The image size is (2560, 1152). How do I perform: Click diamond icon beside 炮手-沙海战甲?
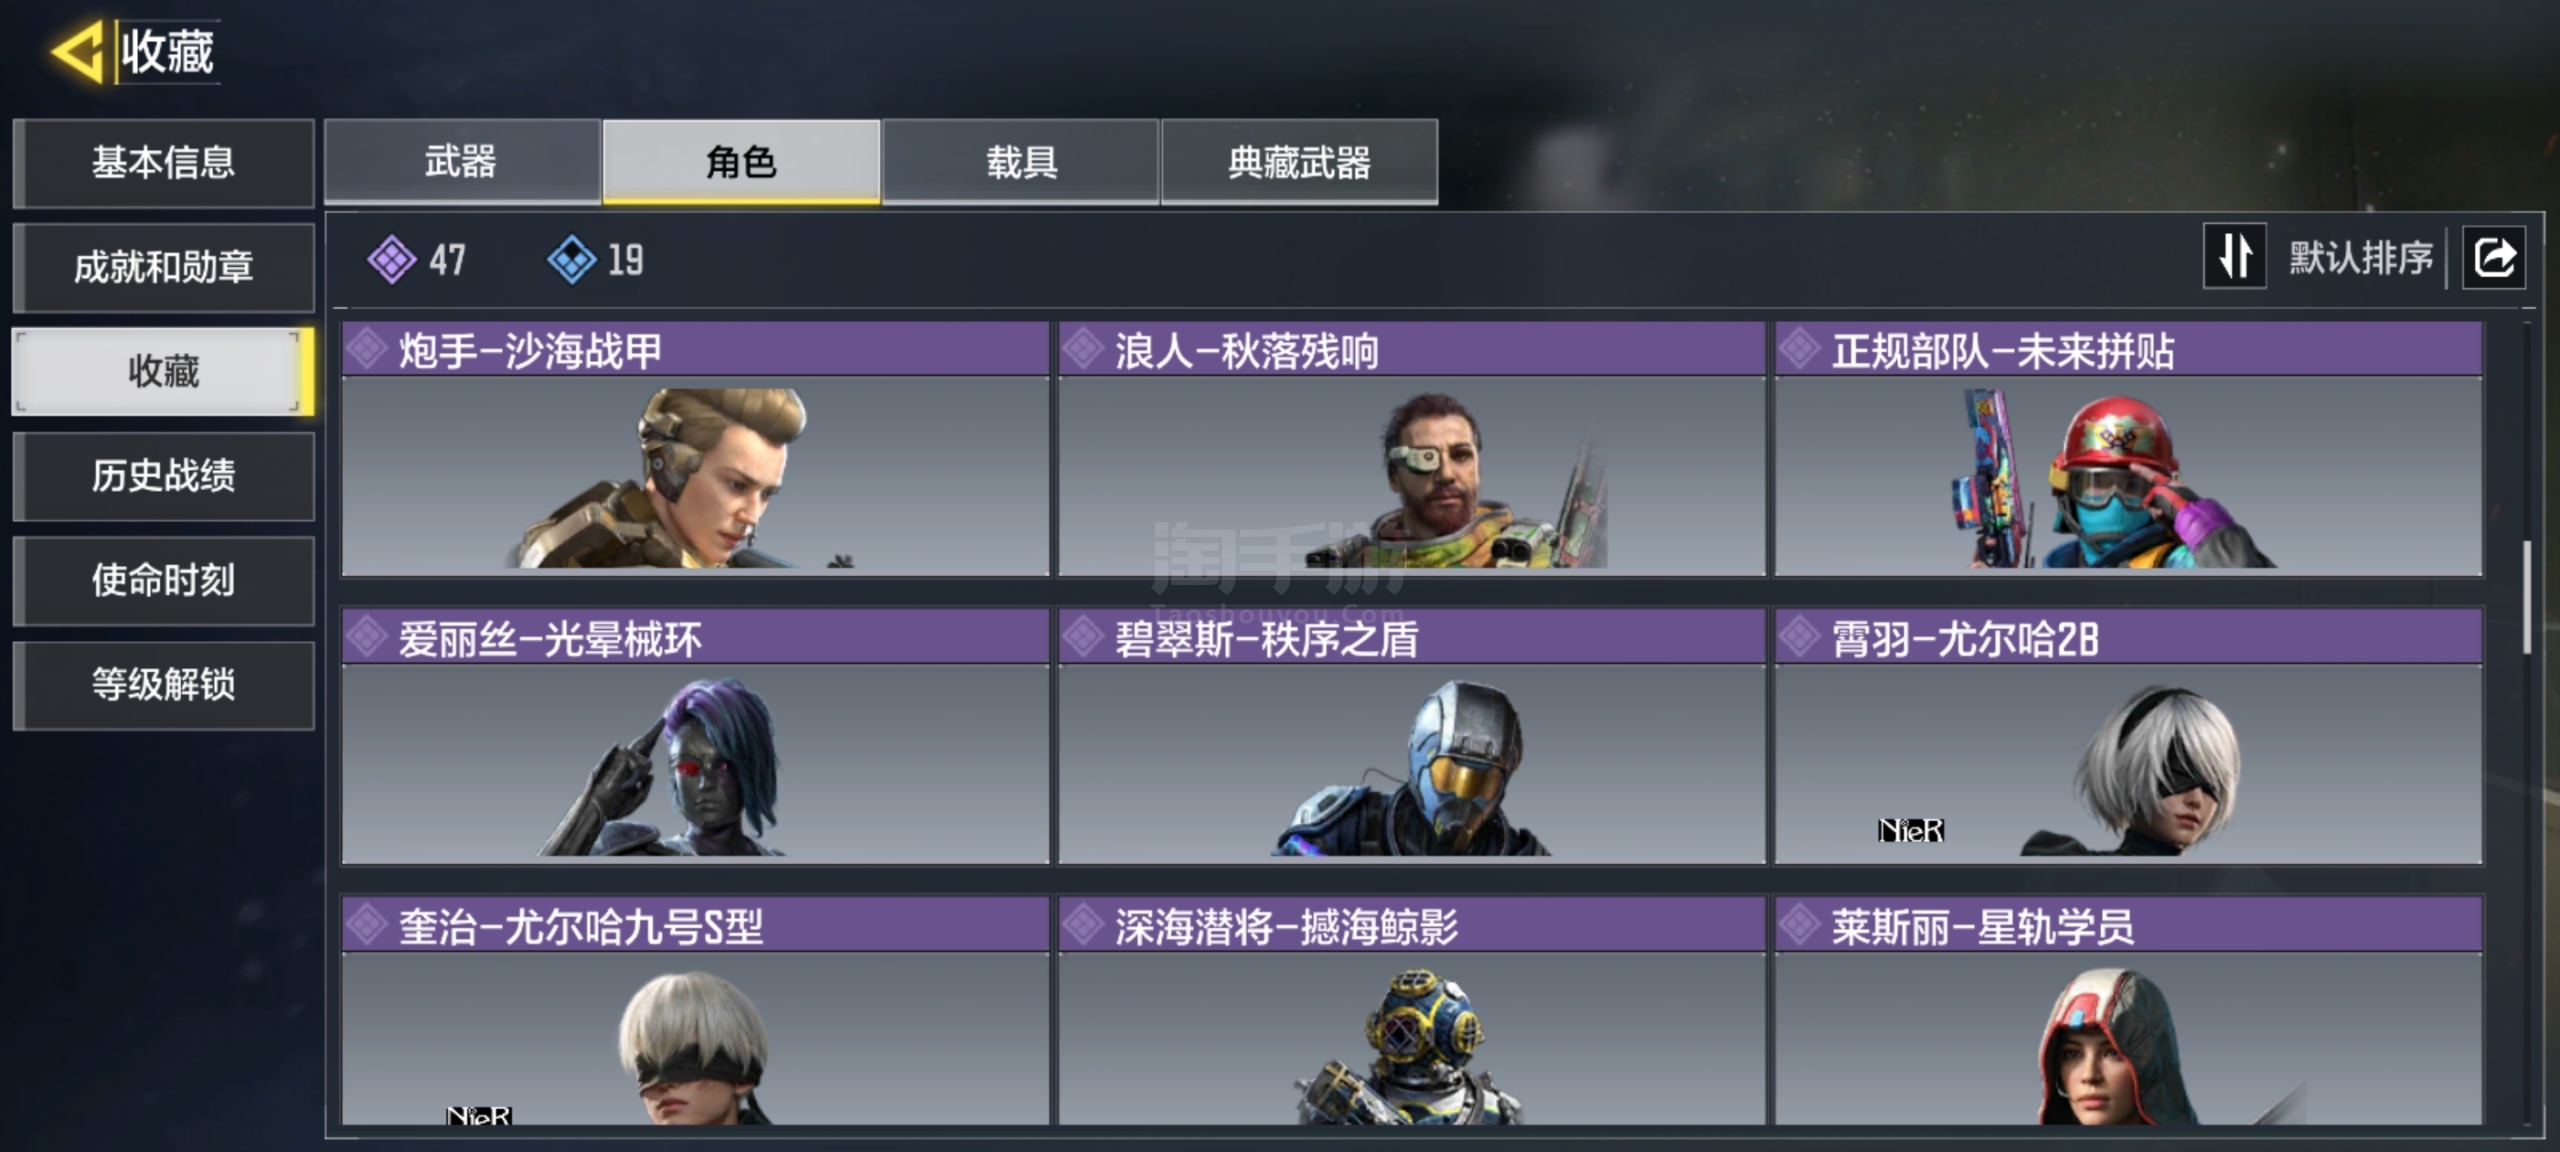point(368,349)
